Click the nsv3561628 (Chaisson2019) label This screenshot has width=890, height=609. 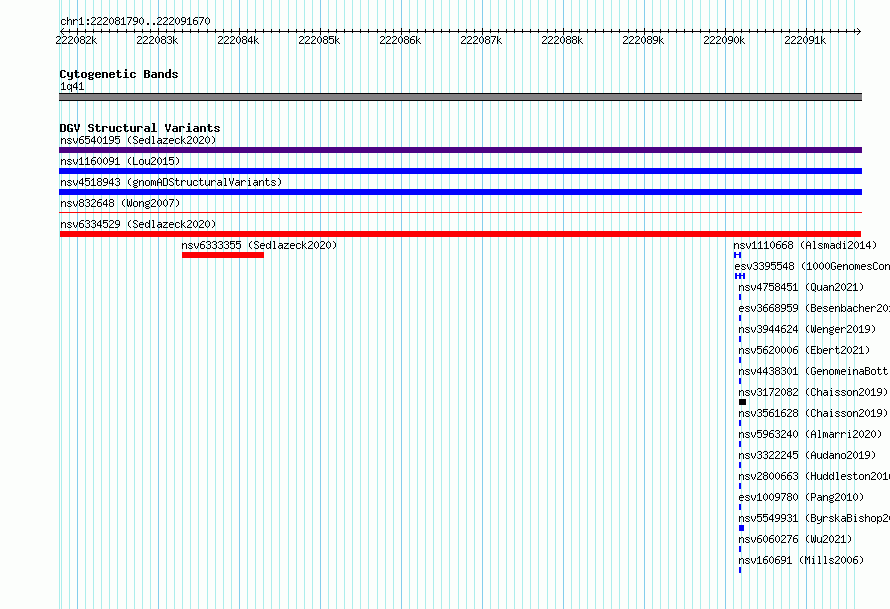tap(813, 413)
